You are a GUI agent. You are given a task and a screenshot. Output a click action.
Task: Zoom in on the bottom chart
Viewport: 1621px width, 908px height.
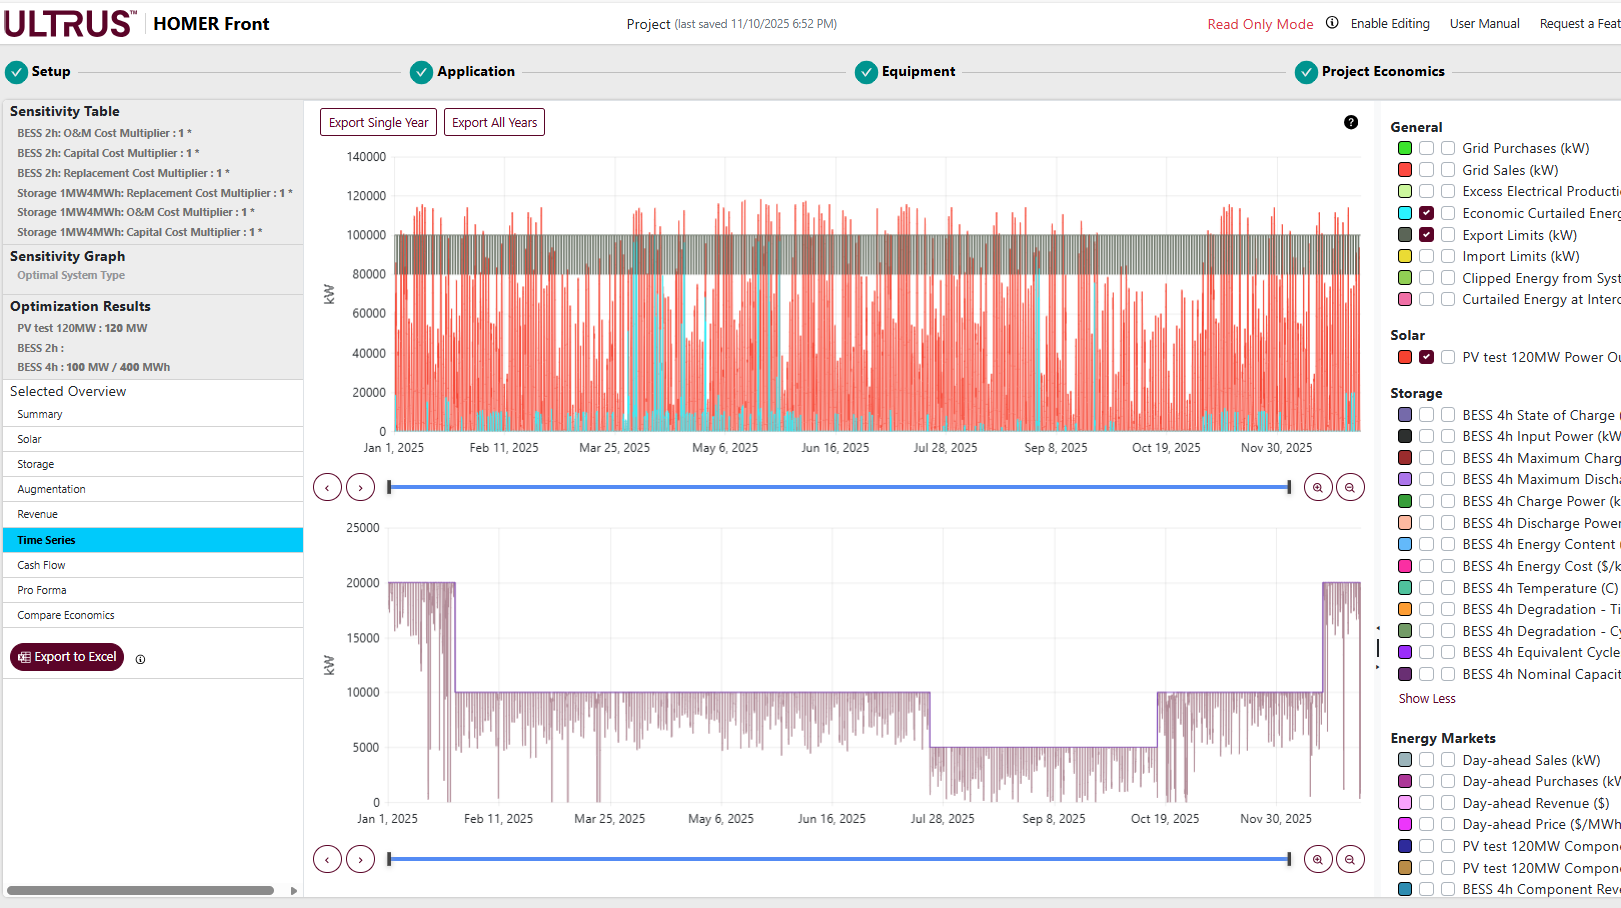(1318, 859)
